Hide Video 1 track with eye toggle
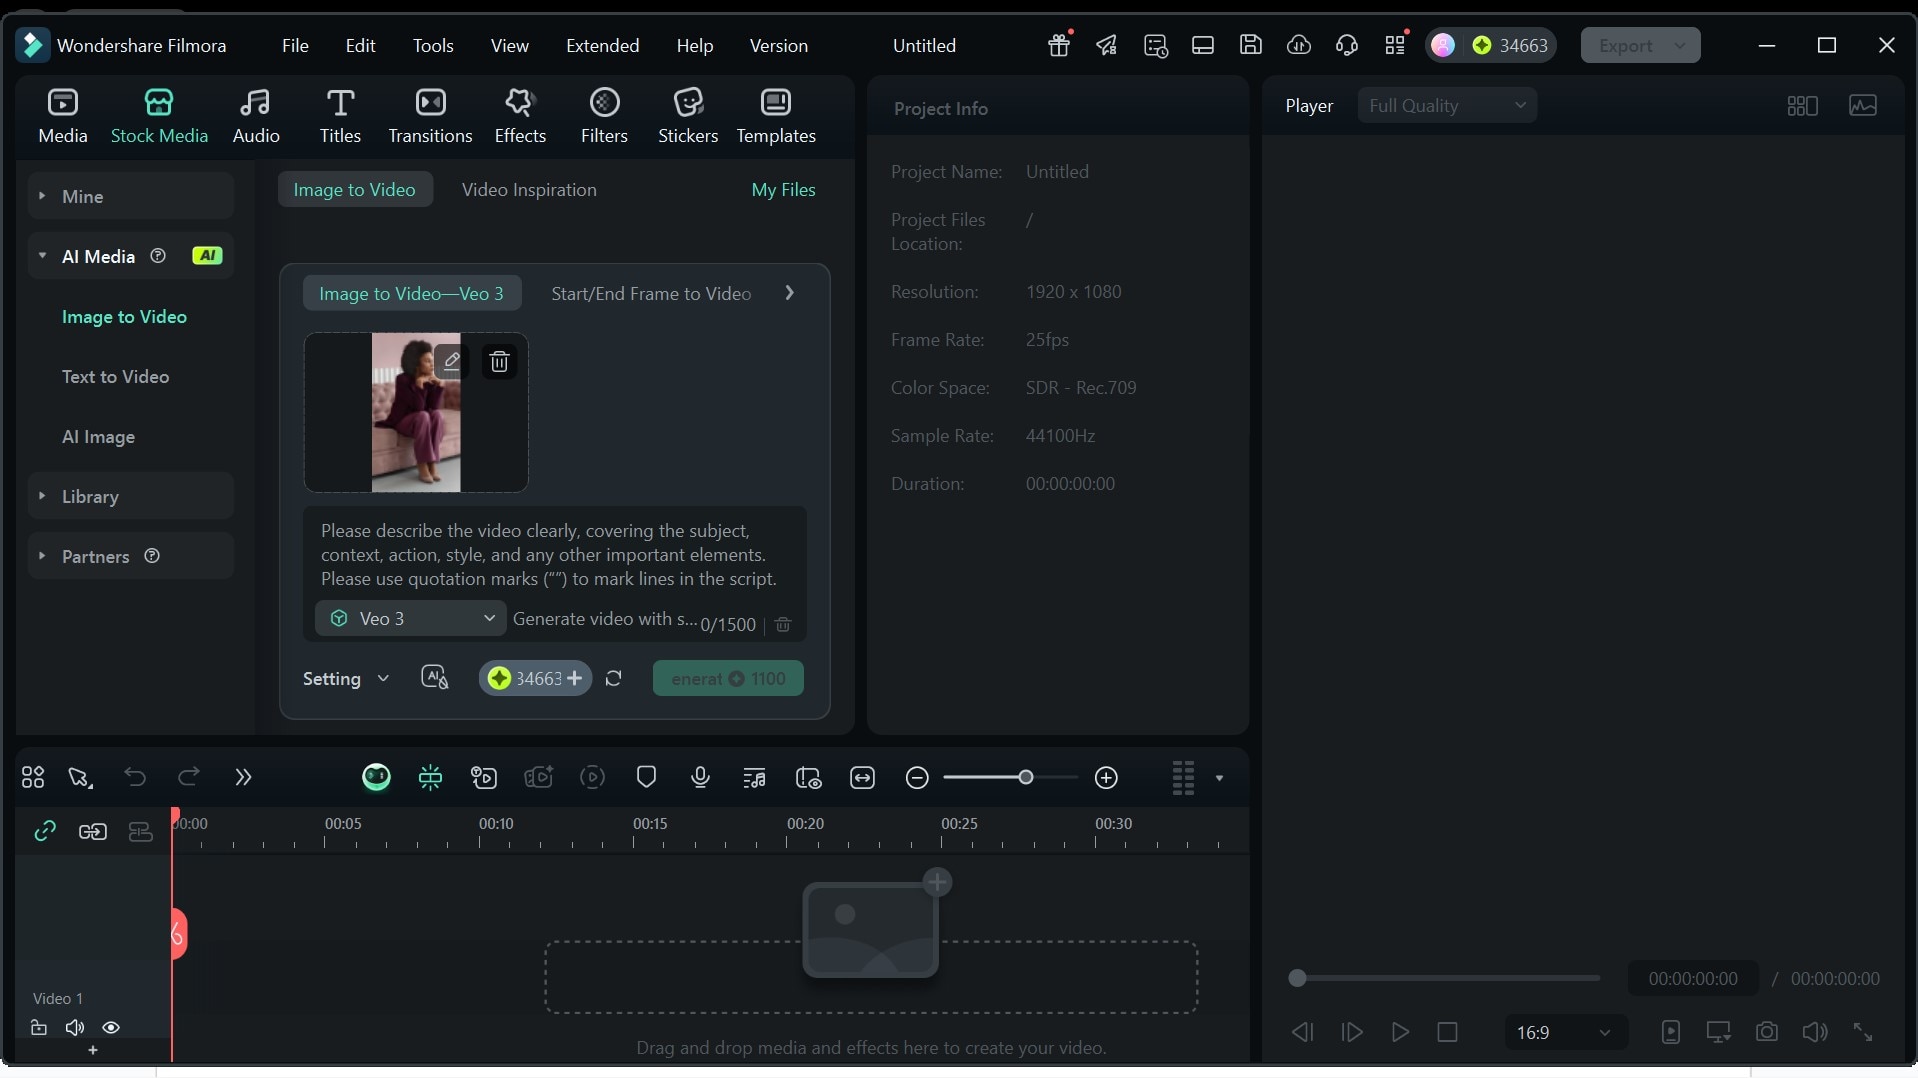The height and width of the screenshot is (1078, 1918). pyautogui.click(x=112, y=1028)
